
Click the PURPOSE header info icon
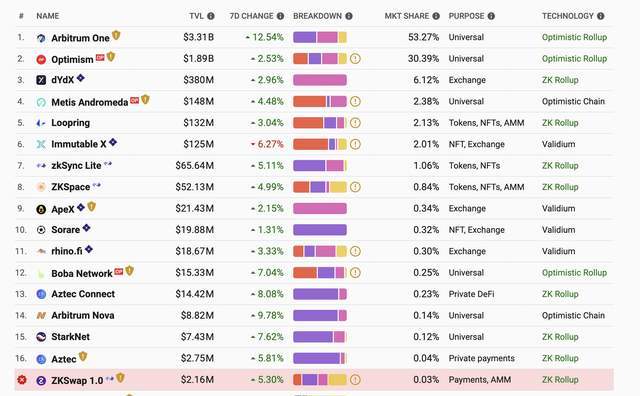(491, 16)
